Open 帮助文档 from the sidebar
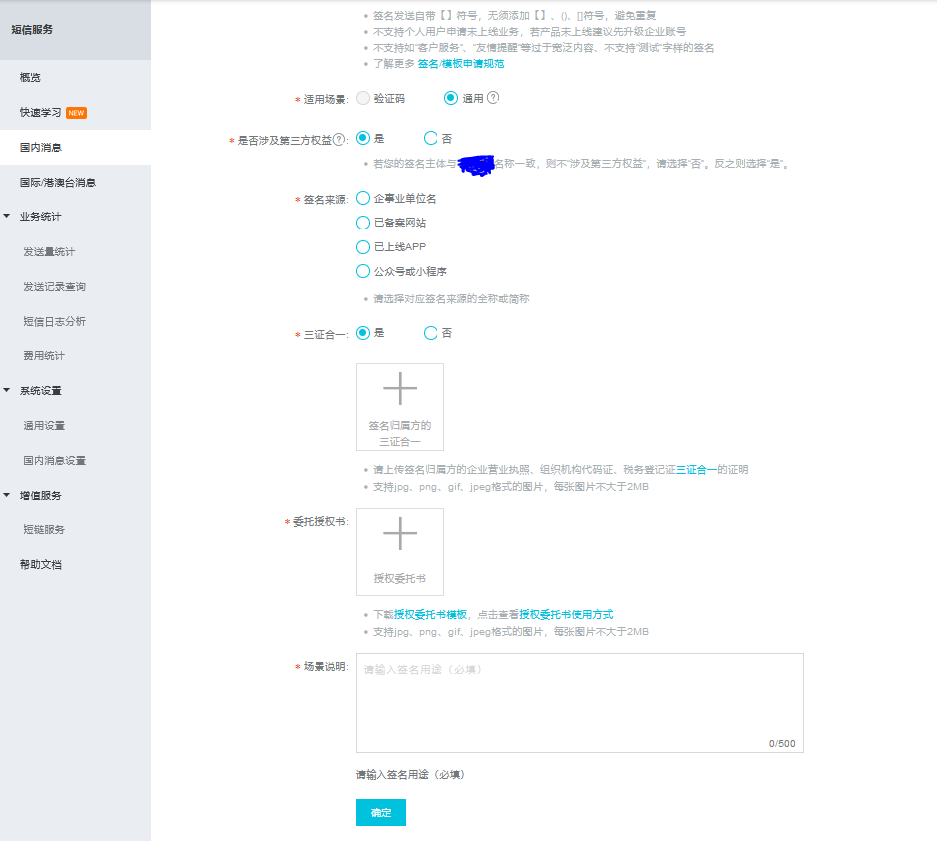 [40, 563]
